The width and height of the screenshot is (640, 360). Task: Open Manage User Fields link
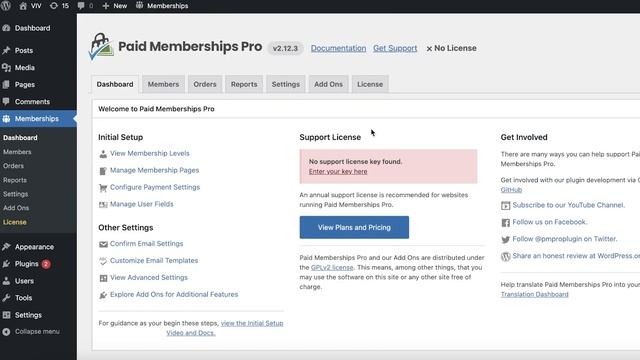[x=142, y=204]
